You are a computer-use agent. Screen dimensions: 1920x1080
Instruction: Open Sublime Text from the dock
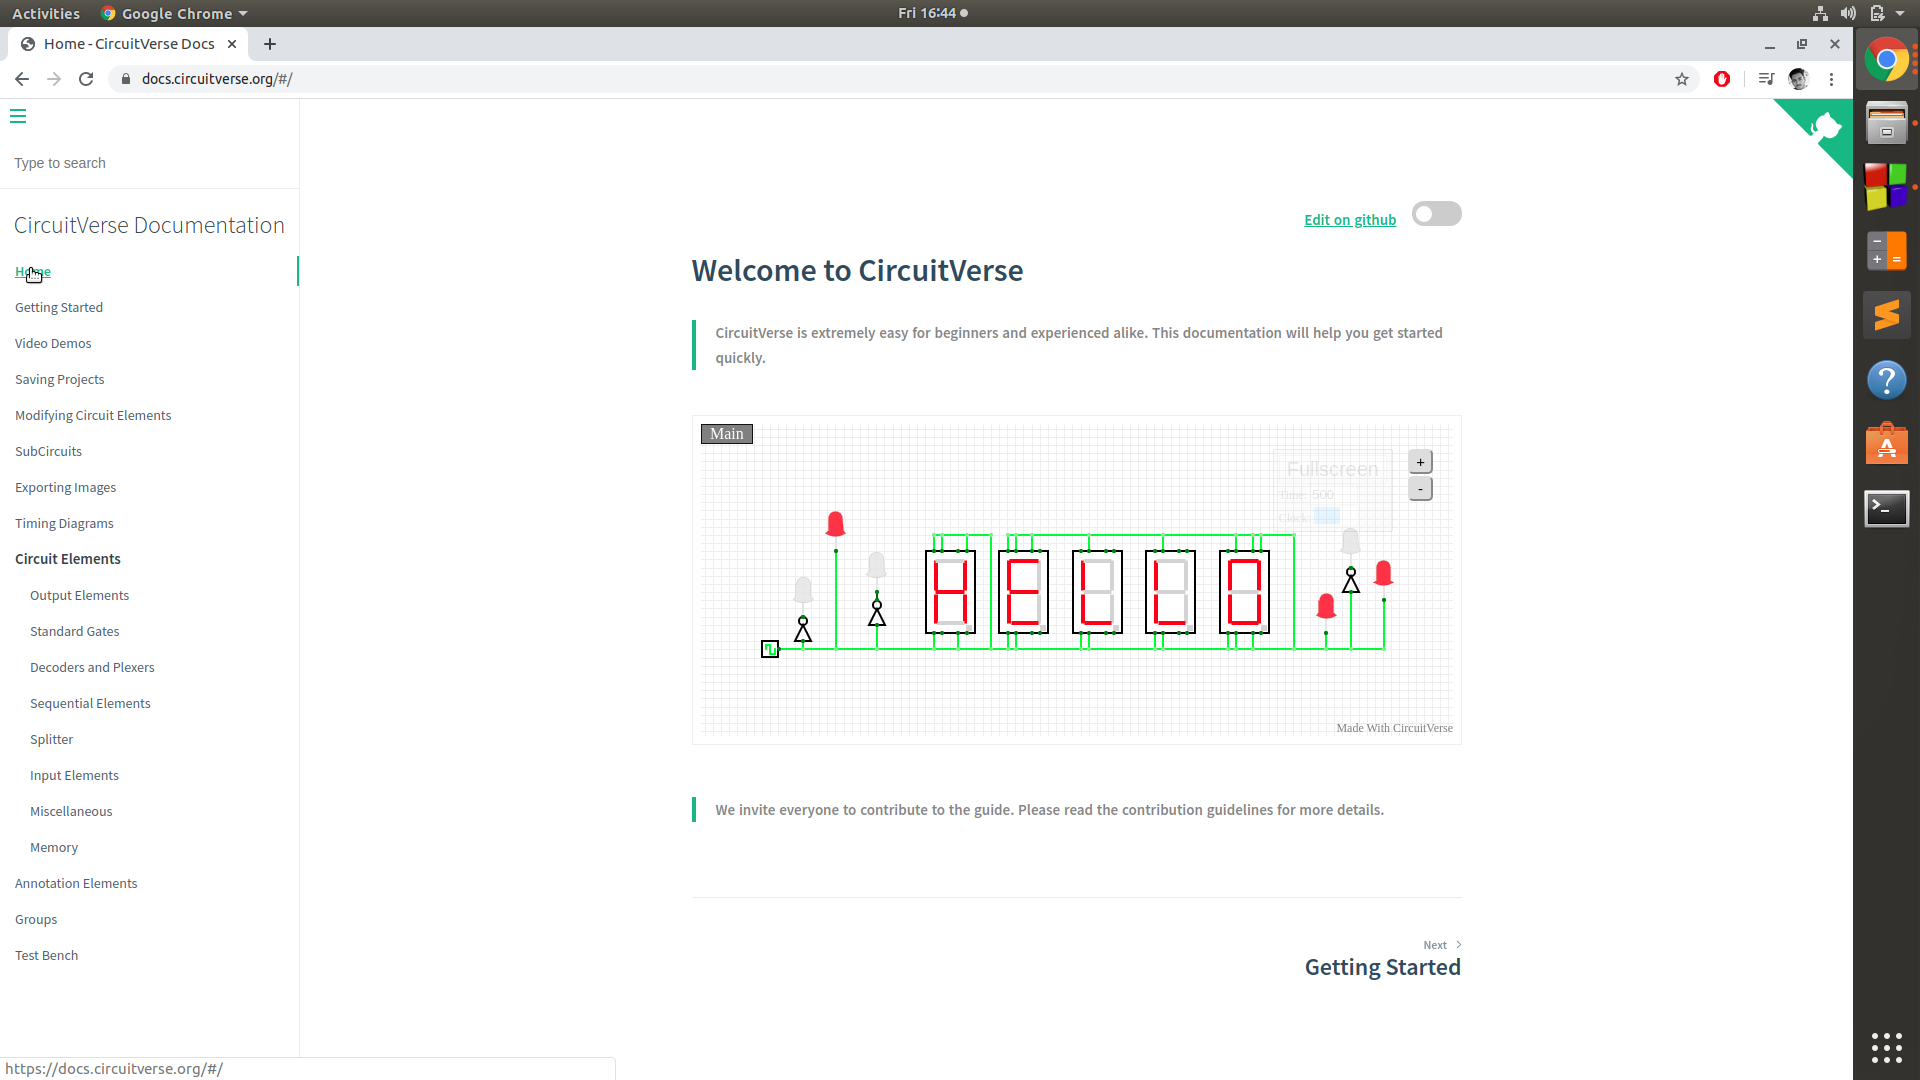(1887, 314)
